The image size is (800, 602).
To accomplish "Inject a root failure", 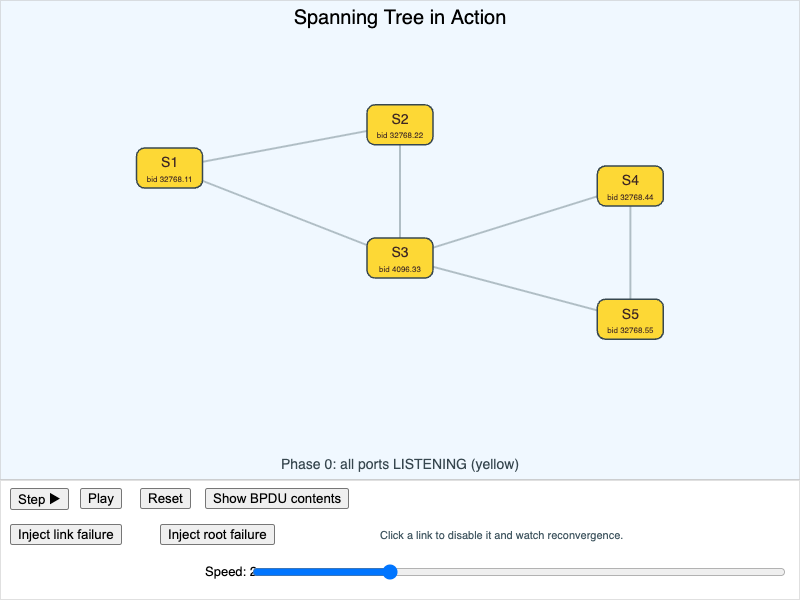I will pyautogui.click(x=217, y=535).
